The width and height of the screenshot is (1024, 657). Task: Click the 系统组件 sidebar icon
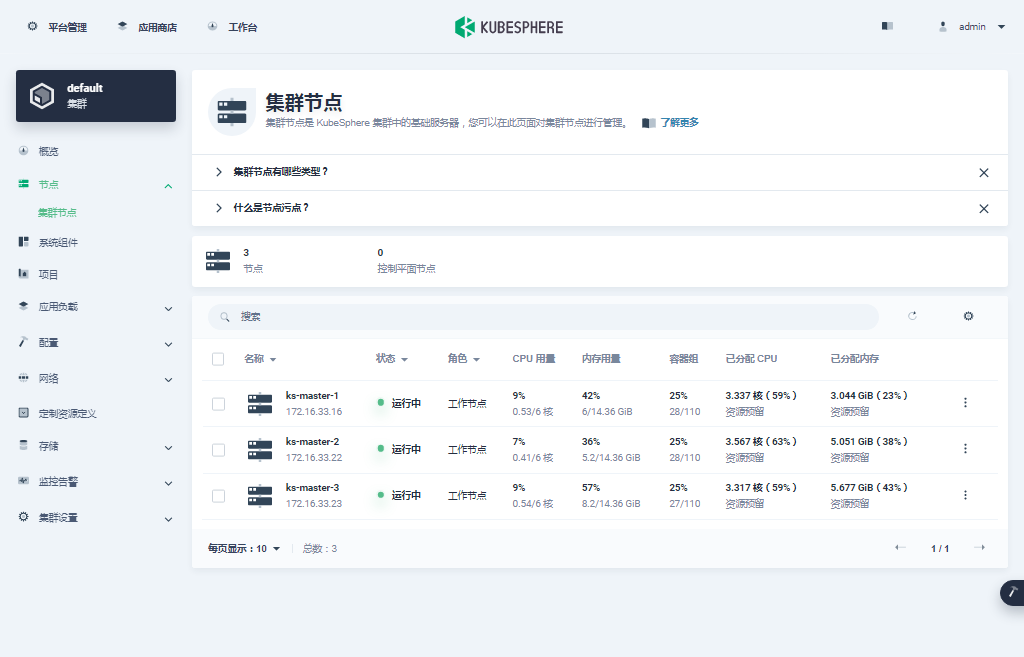coord(24,242)
